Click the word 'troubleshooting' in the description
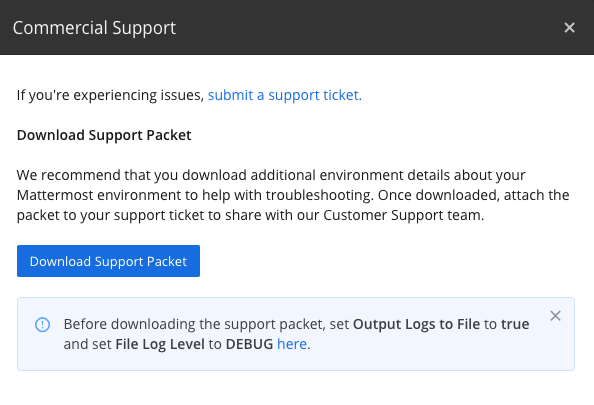 click(319, 195)
